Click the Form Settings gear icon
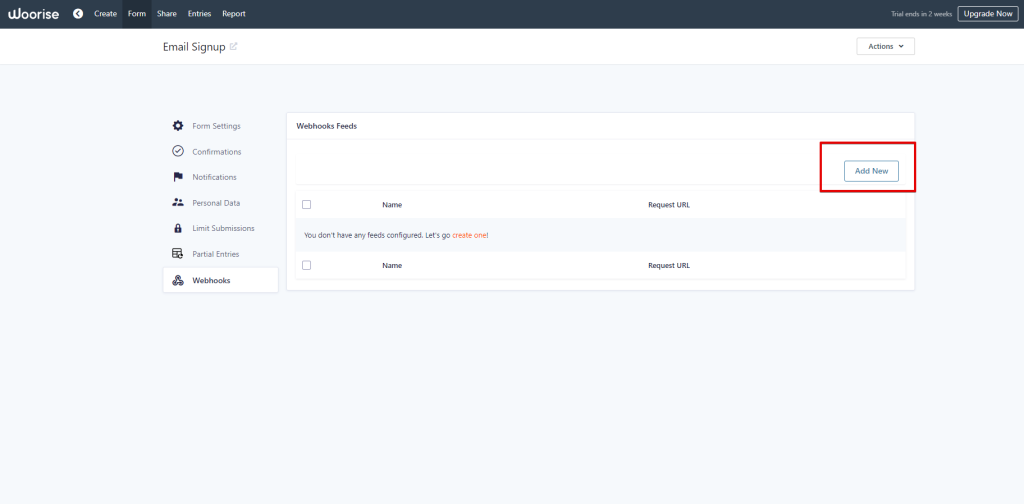Viewport: 1024px width, 504px height. pos(178,126)
